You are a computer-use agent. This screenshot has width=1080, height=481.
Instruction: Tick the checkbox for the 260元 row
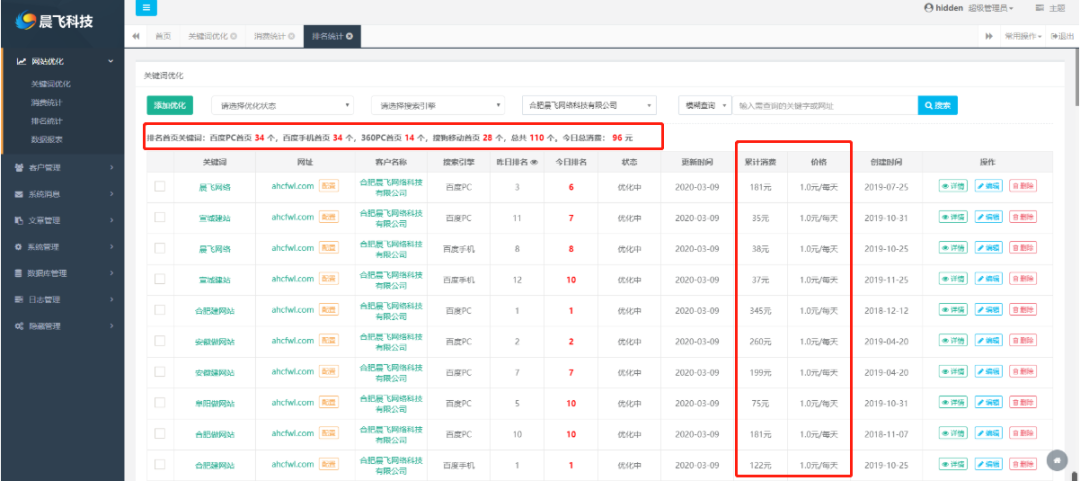point(160,341)
